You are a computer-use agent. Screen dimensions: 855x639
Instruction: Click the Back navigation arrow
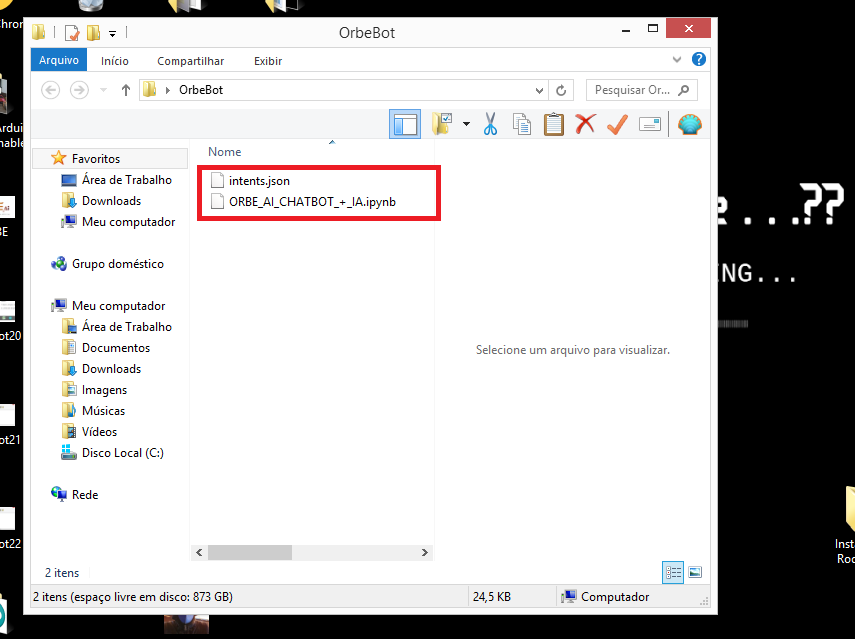tap(51, 90)
